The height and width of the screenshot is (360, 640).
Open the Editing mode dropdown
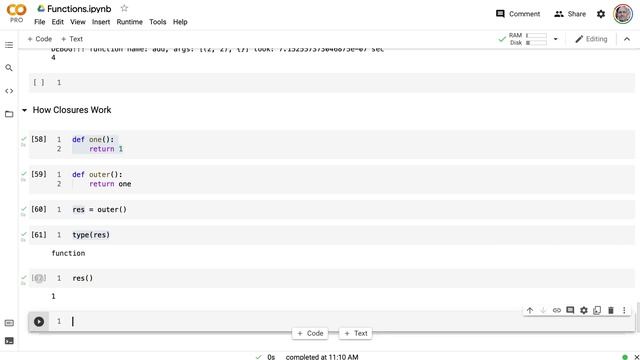[x=591, y=39]
